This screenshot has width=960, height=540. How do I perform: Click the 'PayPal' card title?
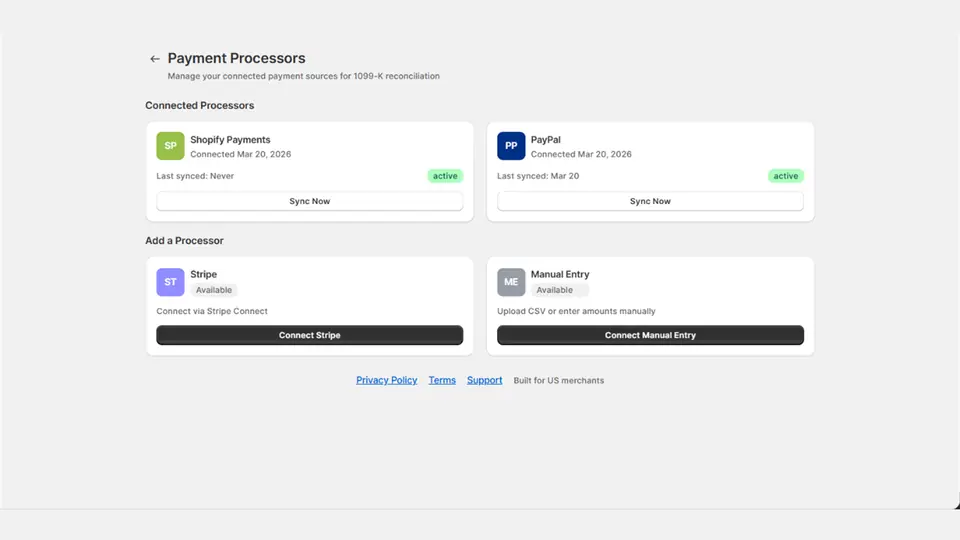[546, 140]
